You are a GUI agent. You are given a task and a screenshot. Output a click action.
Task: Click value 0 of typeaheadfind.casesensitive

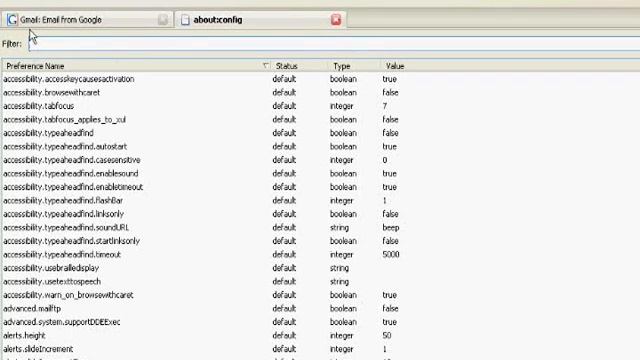[384, 160]
